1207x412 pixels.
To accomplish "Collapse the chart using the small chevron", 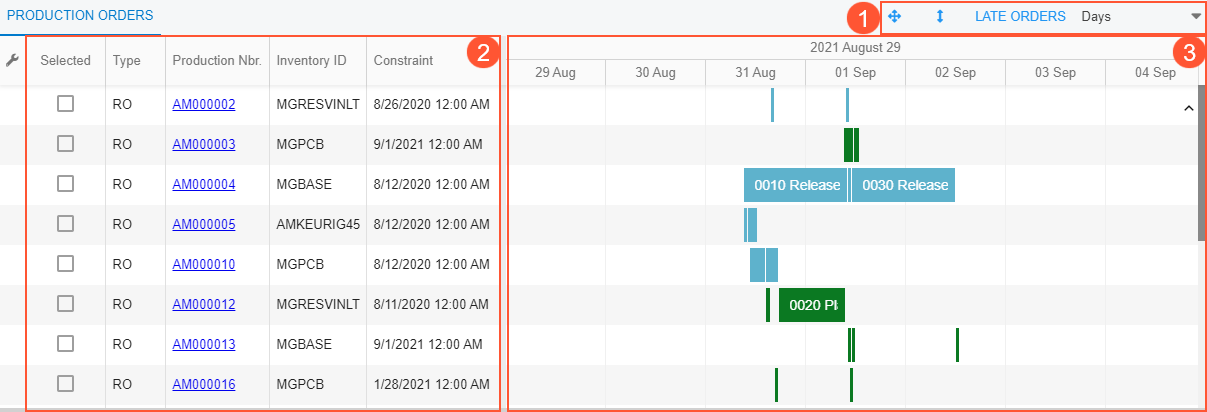I will pyautogui.click(x=1189, y=106).
